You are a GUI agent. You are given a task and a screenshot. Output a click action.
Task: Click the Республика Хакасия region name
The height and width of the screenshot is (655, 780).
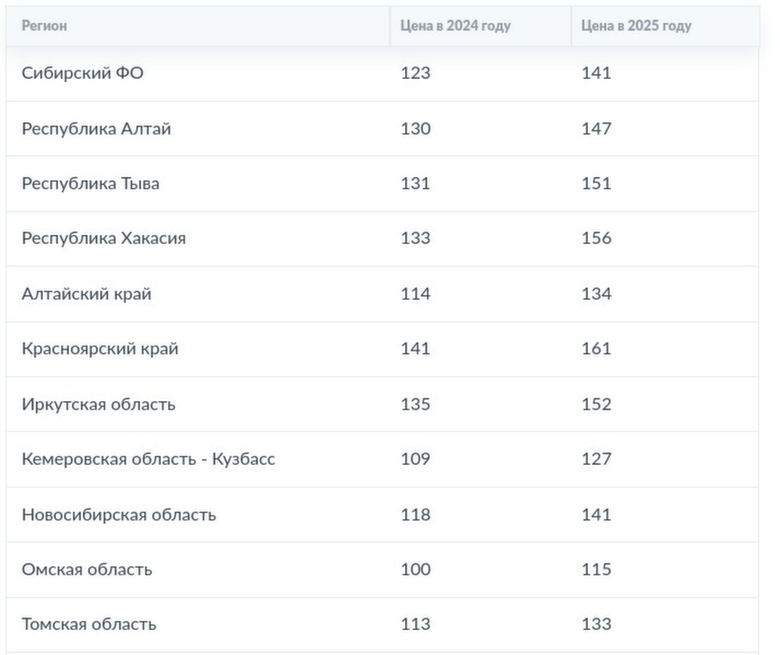tap(103, 239)
